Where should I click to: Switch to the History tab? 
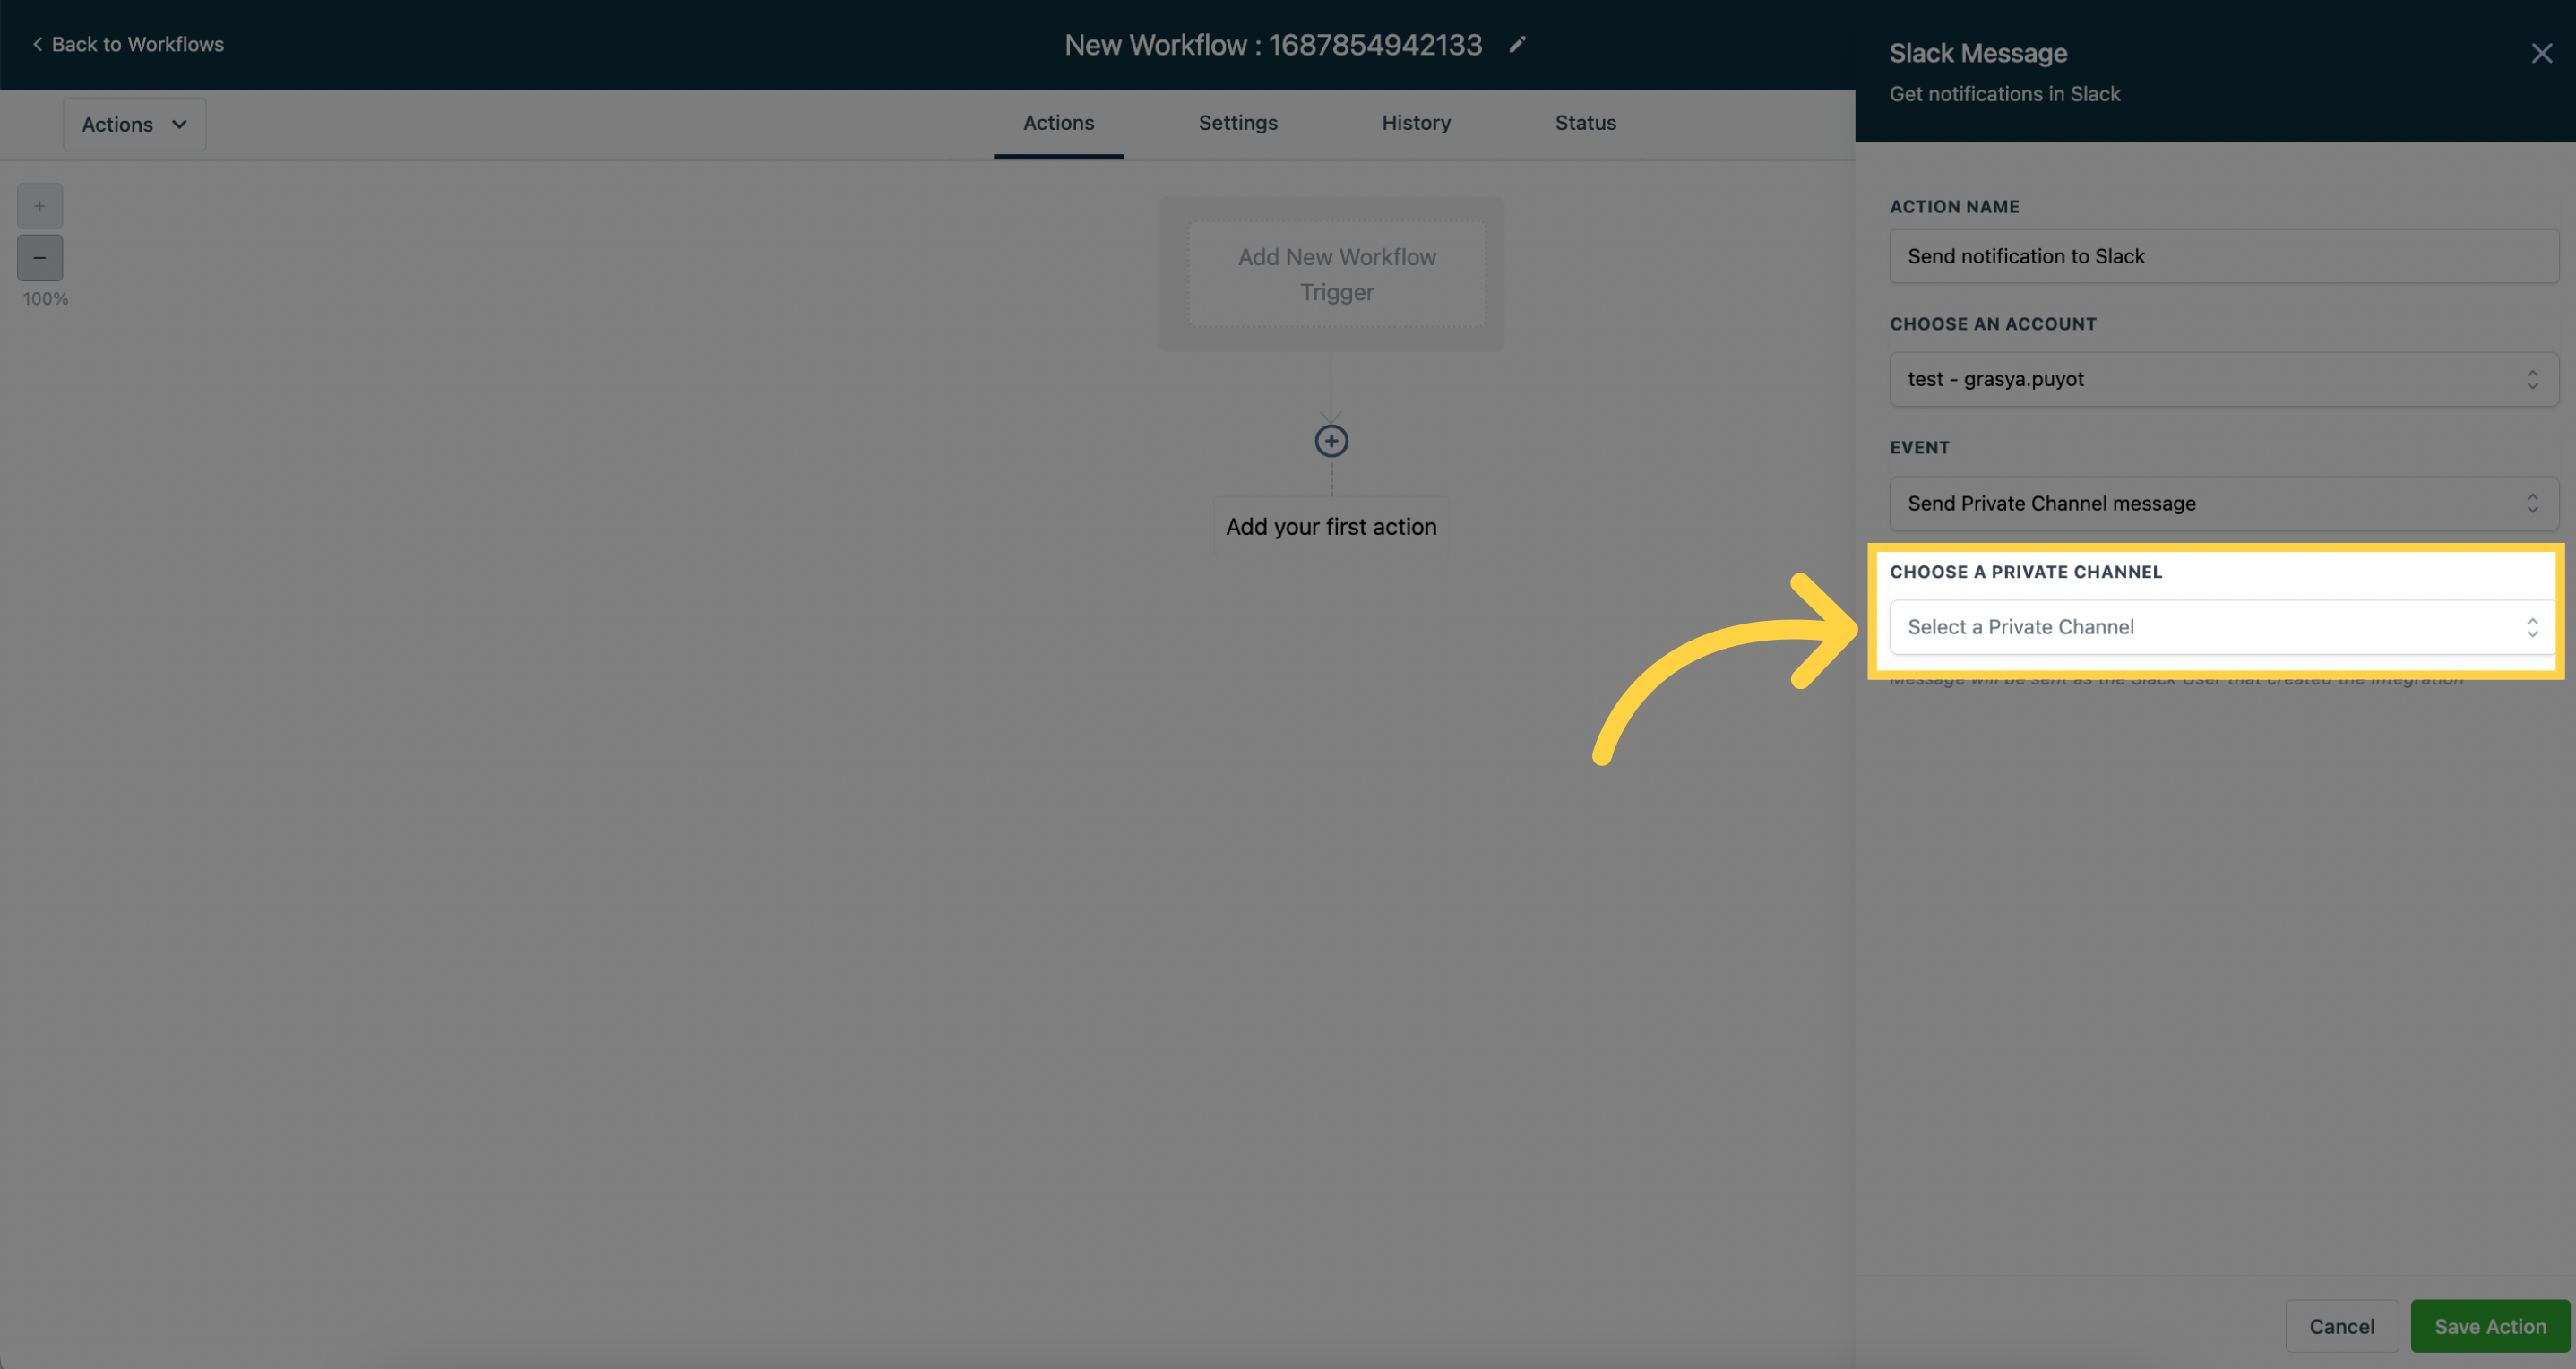[1416, 123]
